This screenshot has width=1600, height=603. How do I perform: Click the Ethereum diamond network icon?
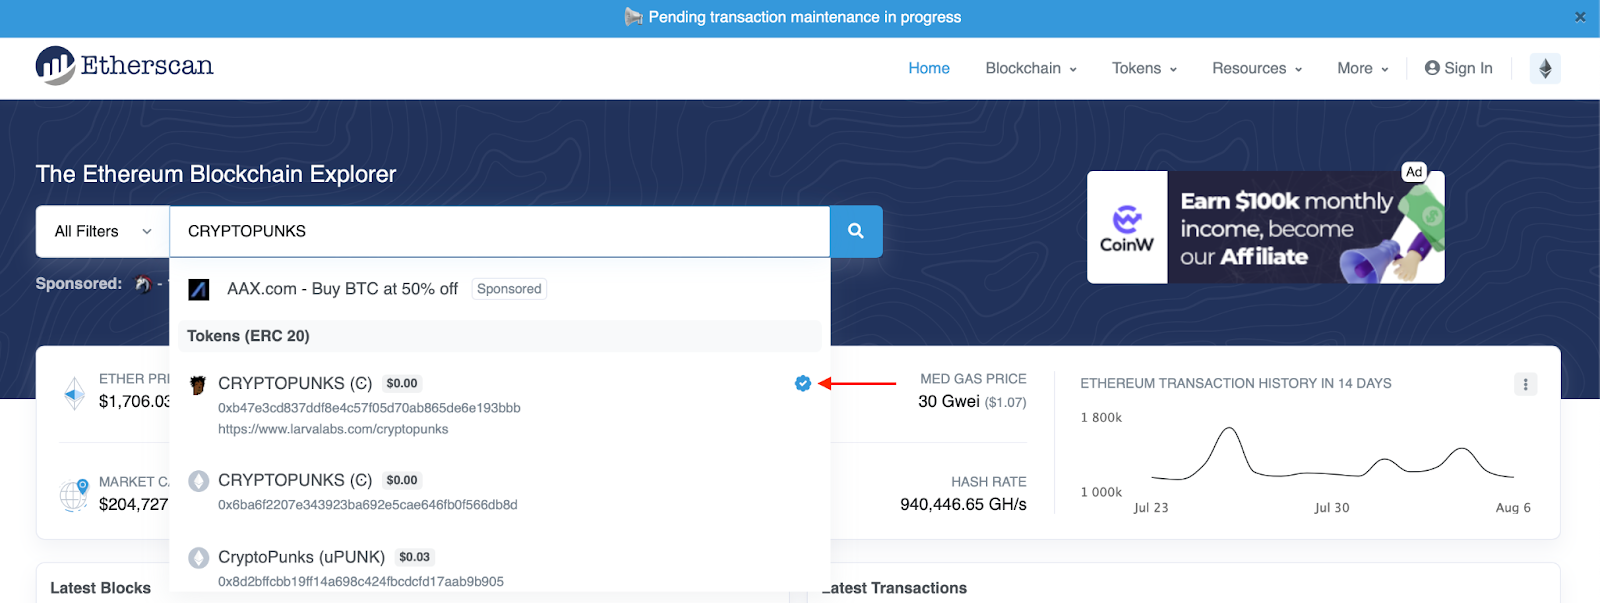[1545, 68]
